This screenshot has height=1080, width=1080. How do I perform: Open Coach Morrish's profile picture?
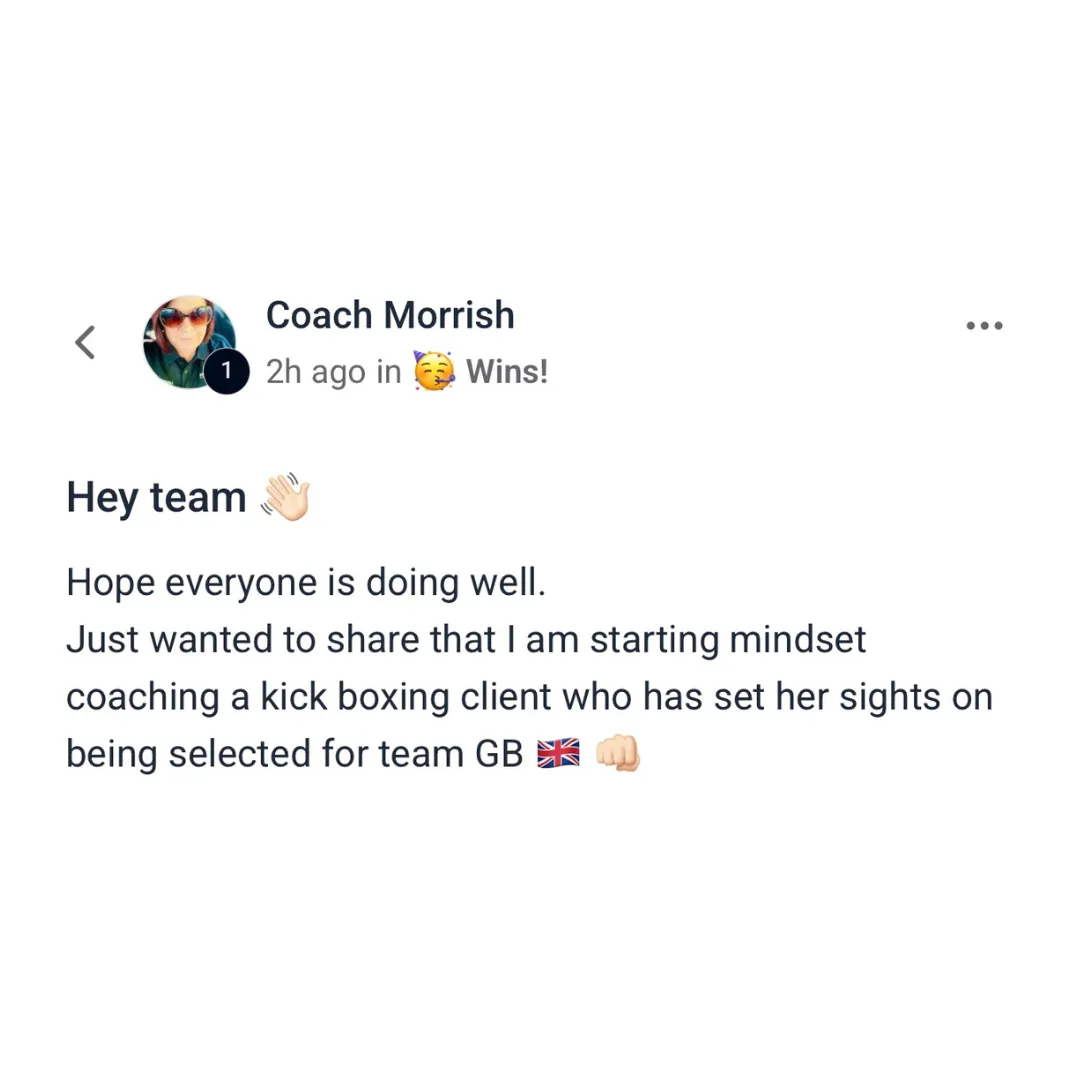189,342
